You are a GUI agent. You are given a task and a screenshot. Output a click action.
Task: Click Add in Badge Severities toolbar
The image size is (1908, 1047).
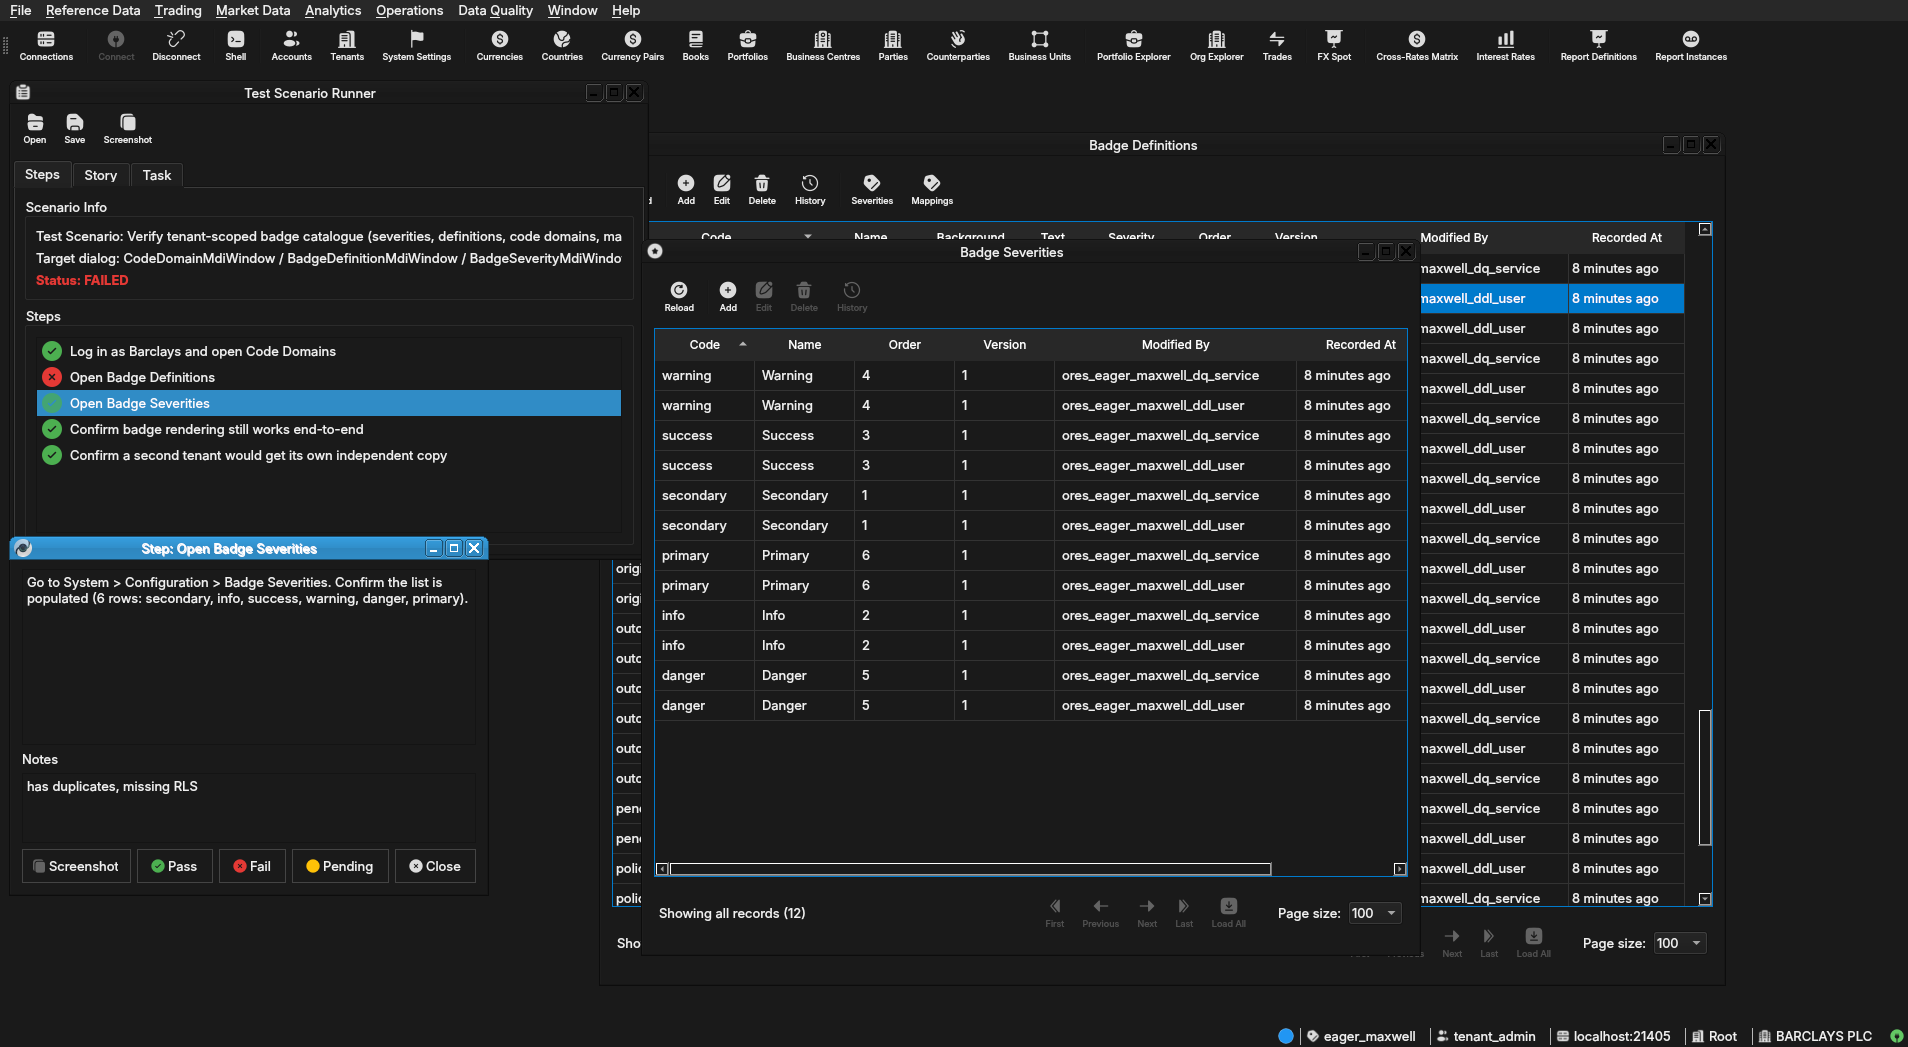tap(728, 296)
